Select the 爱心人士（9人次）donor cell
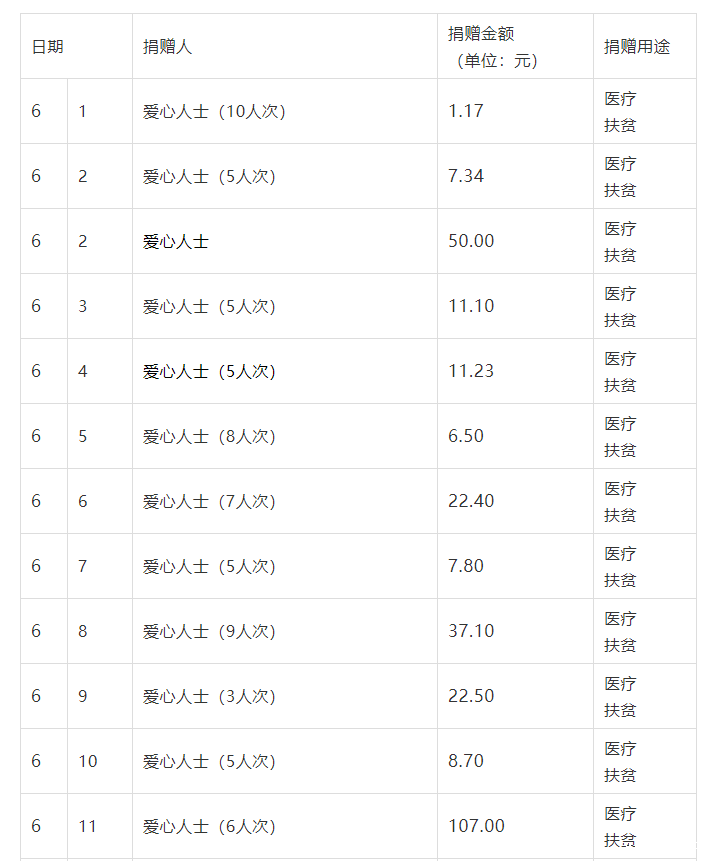 [x=209, y=631]
